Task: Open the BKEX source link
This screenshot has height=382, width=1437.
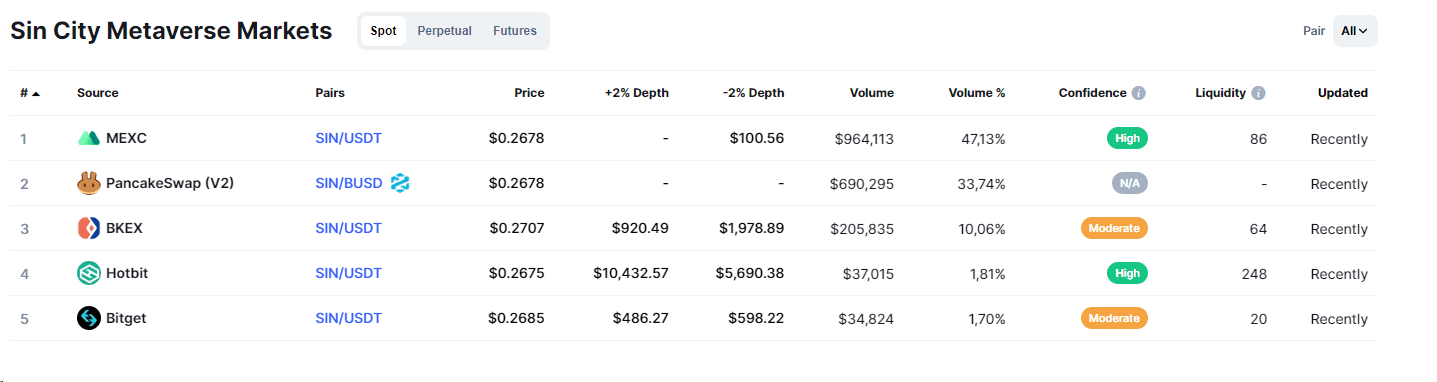Action: [124, 228]
